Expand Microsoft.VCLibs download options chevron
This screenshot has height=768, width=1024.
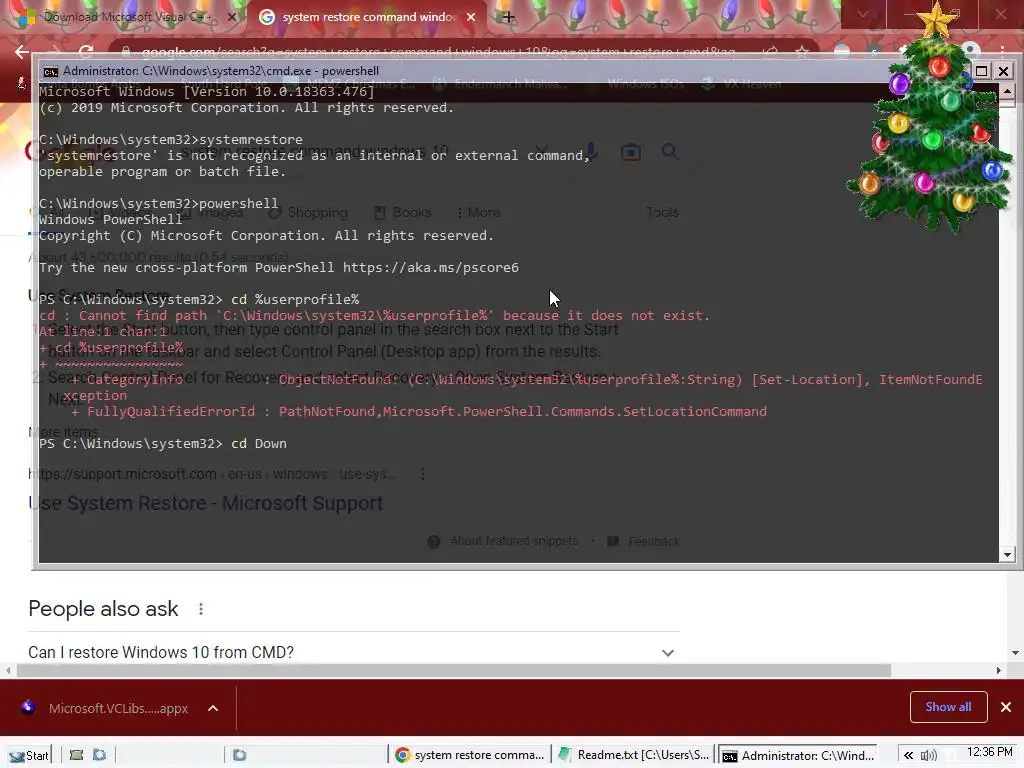[x=213, y=708]
